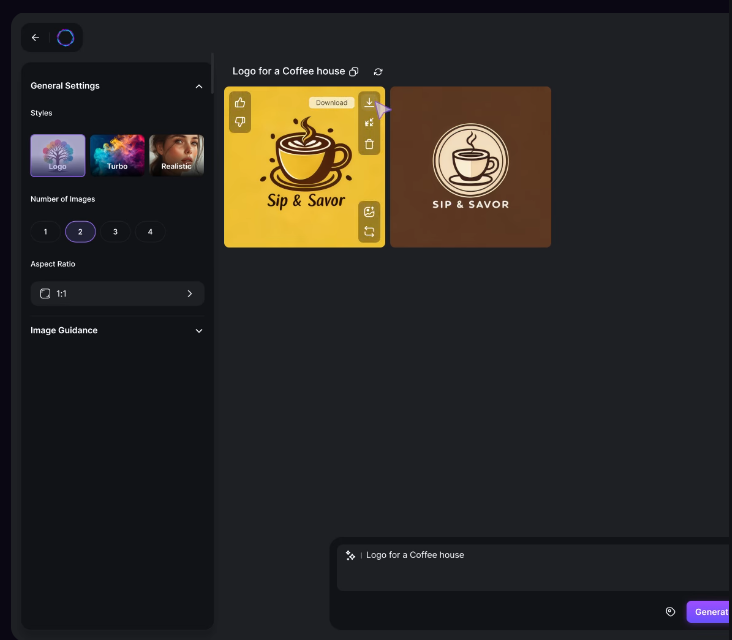Click the Download tooltip label
This screenshot has width=732, height=640.
(x=331, y=103)
